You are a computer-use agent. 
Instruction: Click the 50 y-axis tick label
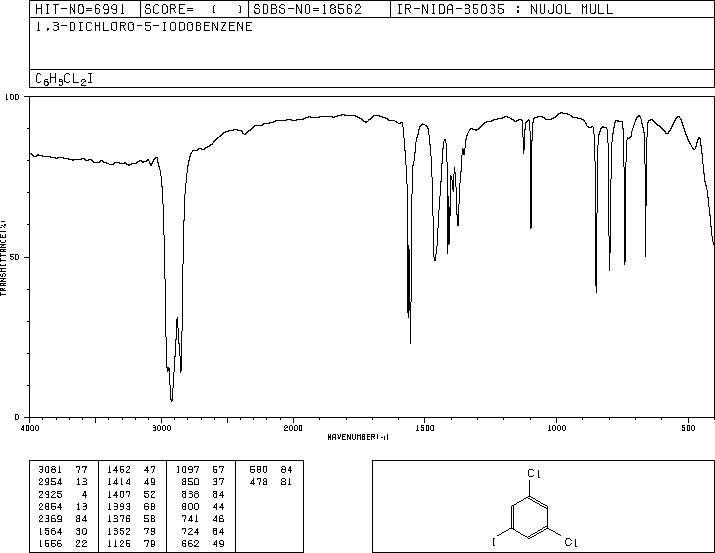point(15,257)
